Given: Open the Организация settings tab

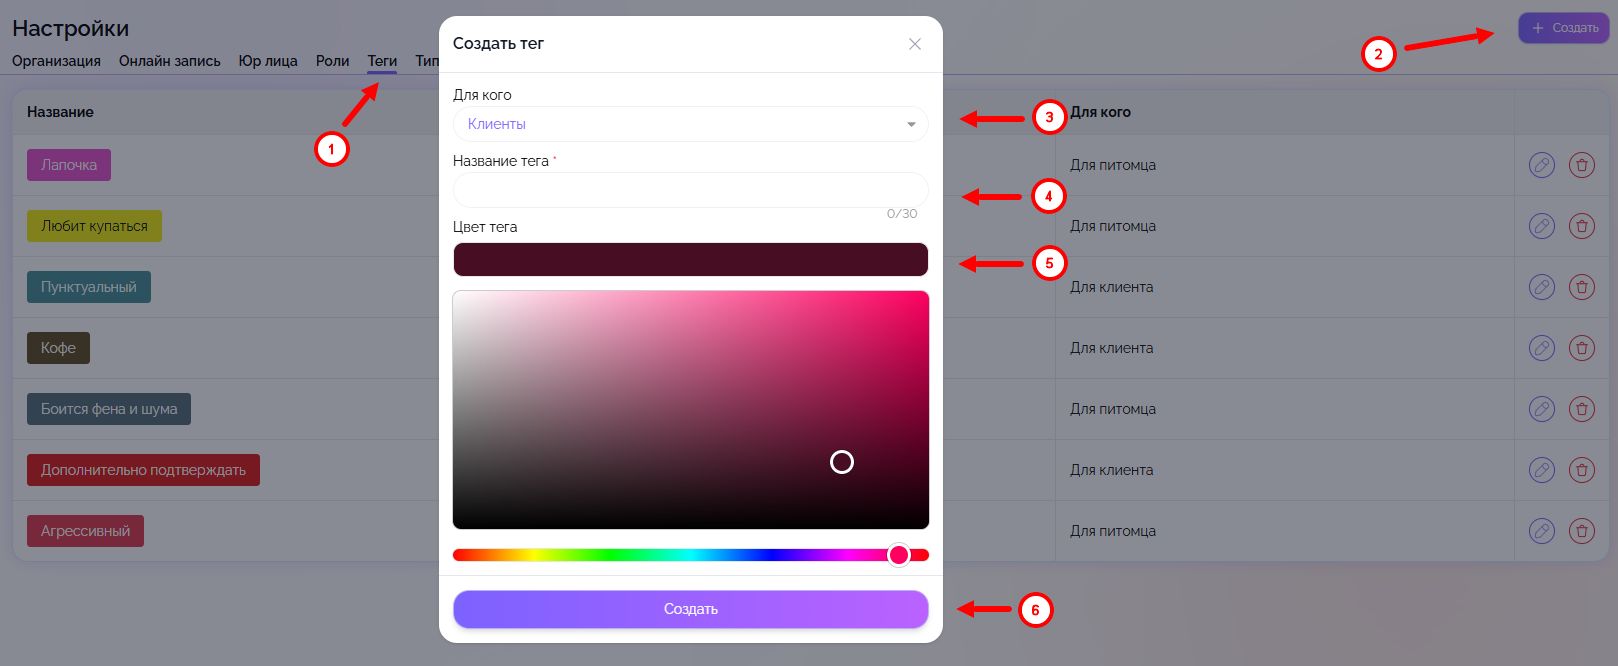Looking at the screenshot, I should [x=56, y=61].
